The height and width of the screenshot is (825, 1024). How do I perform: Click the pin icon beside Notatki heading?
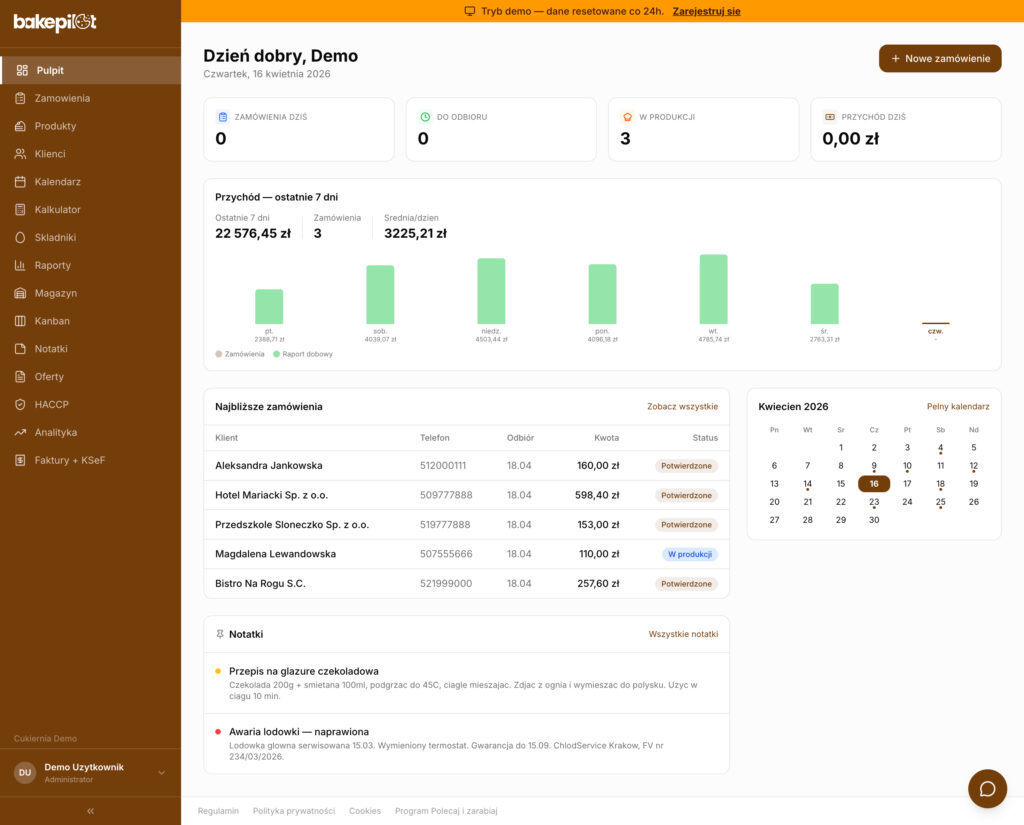point(220,634)
